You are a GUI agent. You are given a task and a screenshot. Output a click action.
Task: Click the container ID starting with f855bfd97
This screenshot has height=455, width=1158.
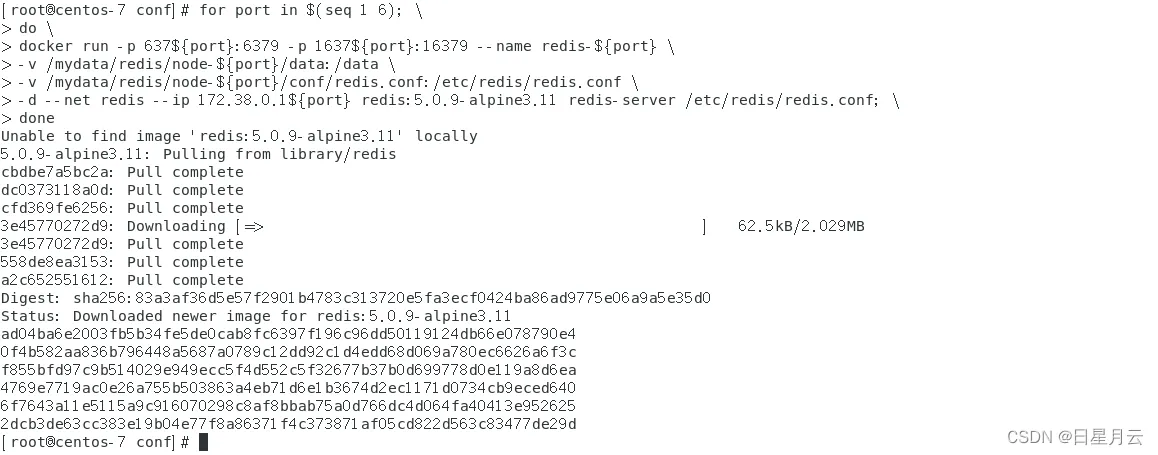pos(288,370)
